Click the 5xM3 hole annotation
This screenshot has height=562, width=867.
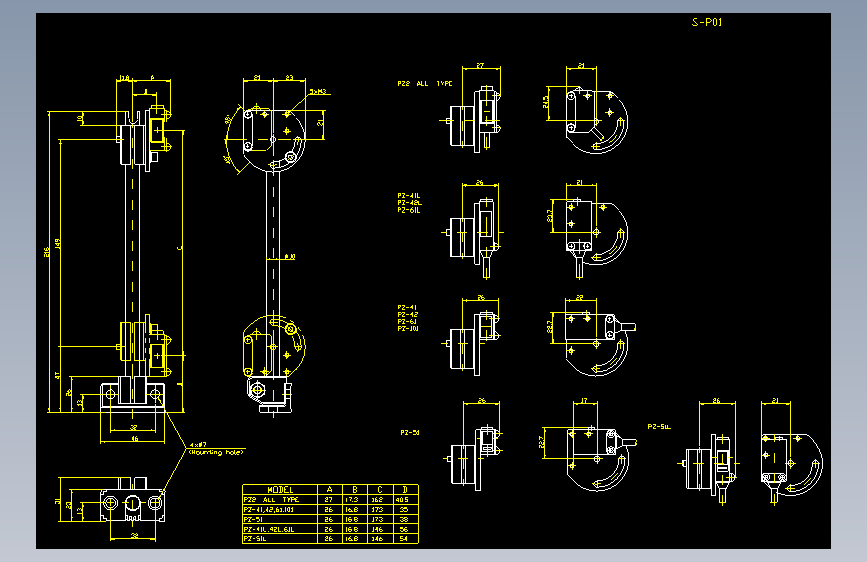point(318,91)
